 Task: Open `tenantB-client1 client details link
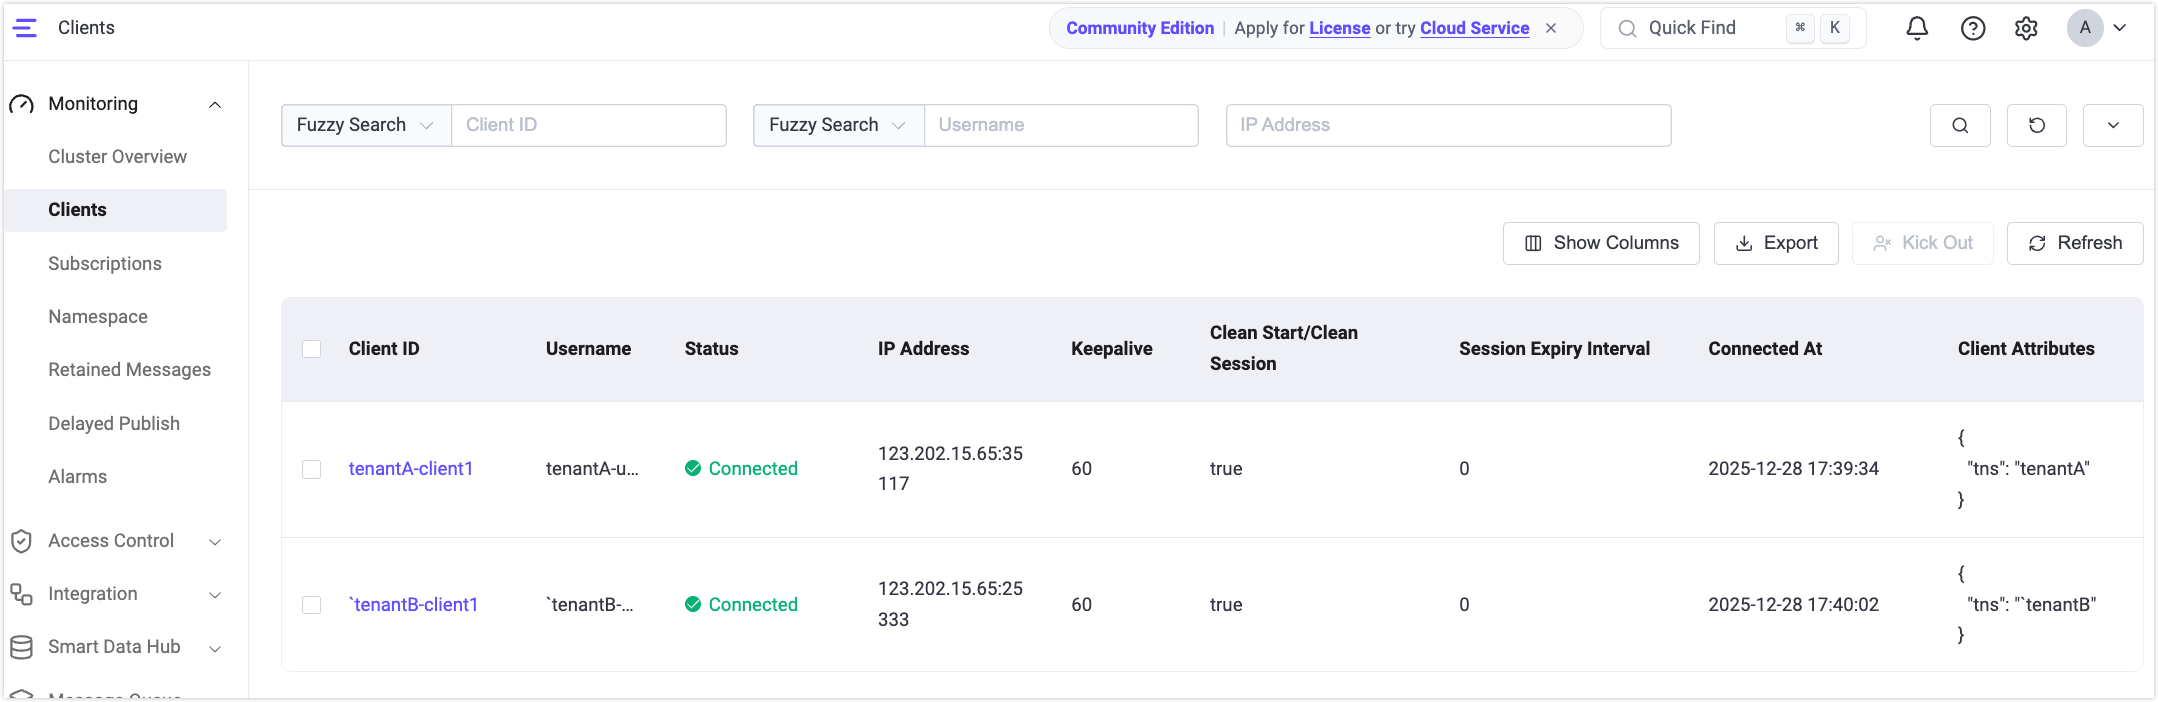point(413,605)
